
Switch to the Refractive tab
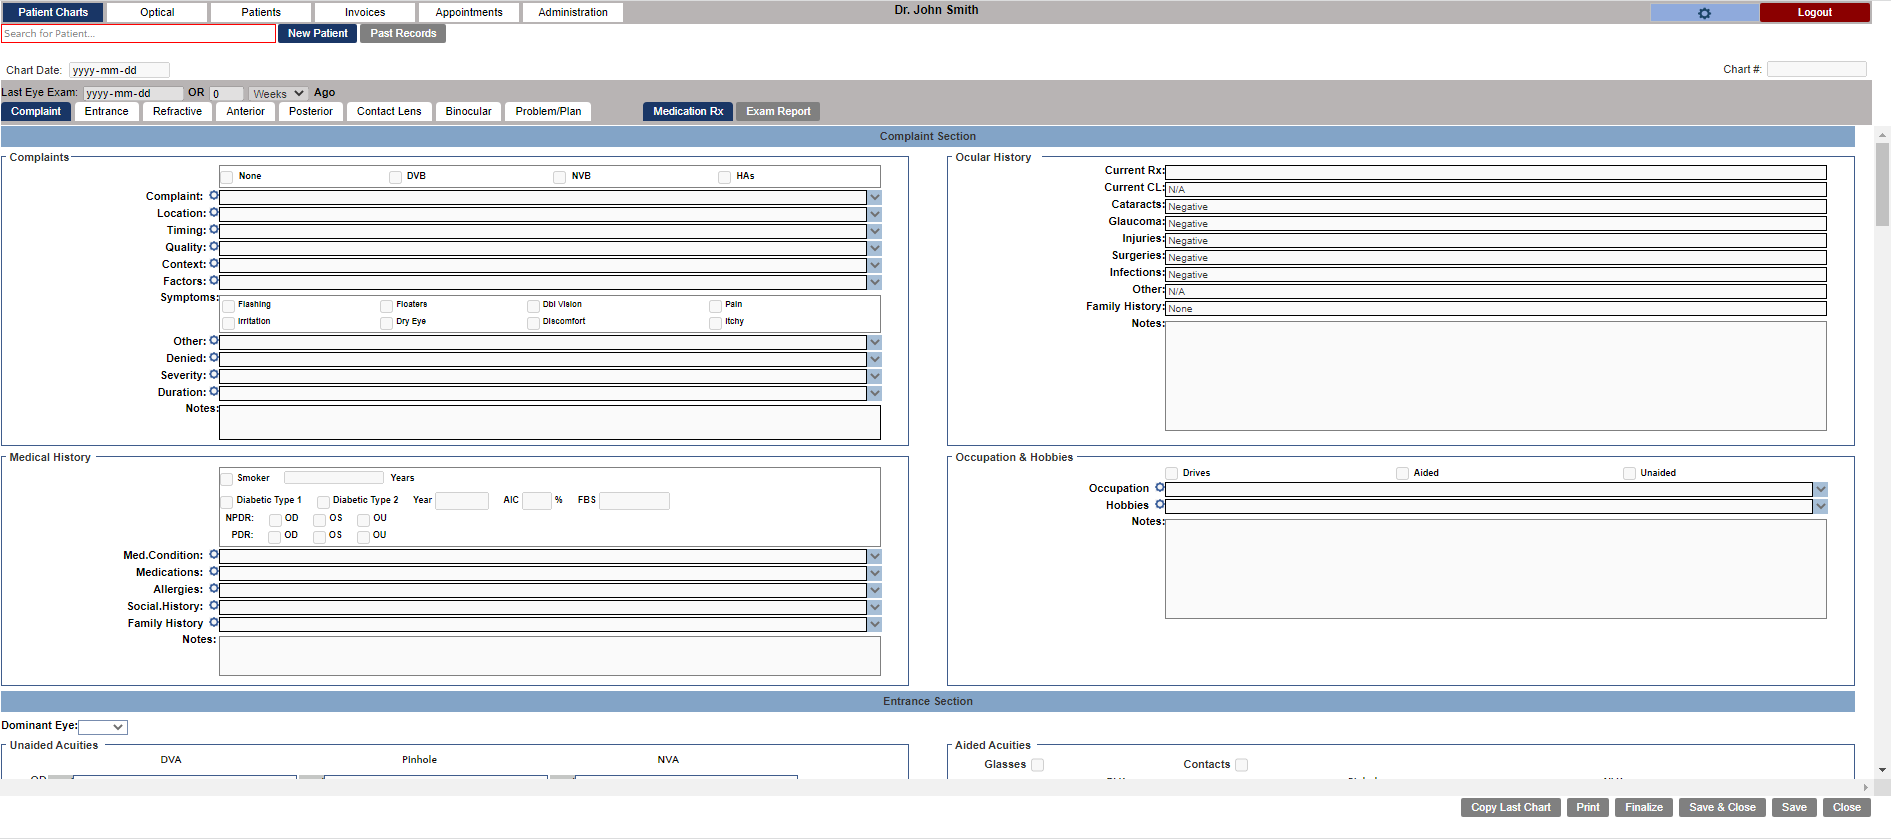[177, 111]
